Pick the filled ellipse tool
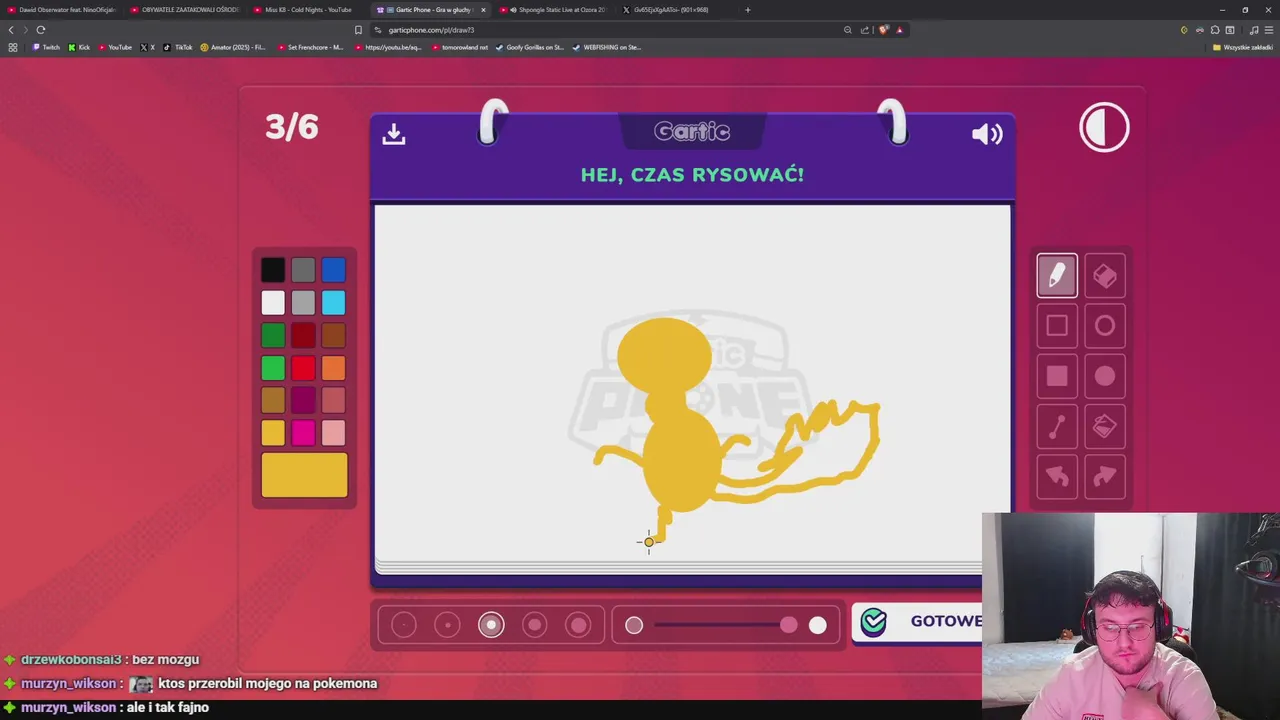The height and width of the screenshot is (720, 1280). (x=1105, y=376)
